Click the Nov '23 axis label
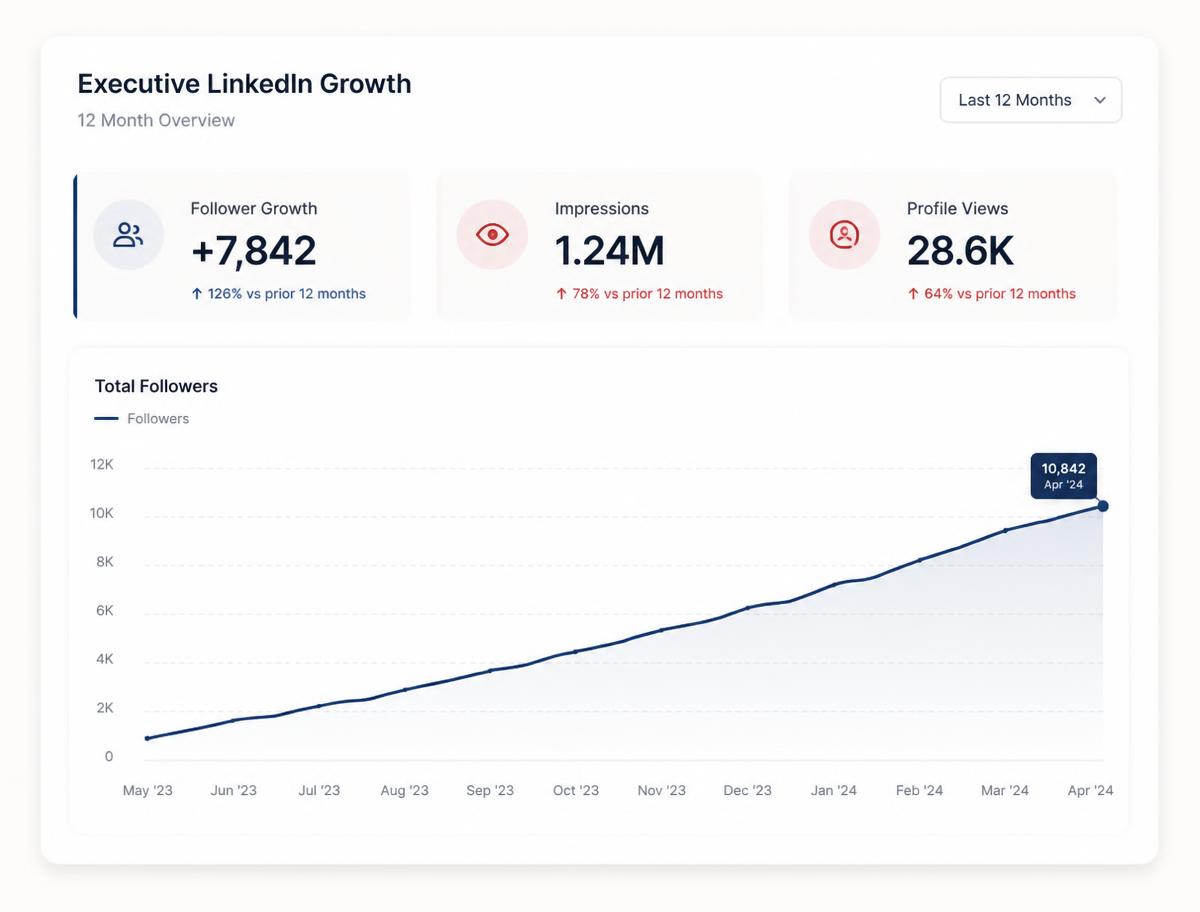This screenshot has width=1200, height=912. click(662, 790)
